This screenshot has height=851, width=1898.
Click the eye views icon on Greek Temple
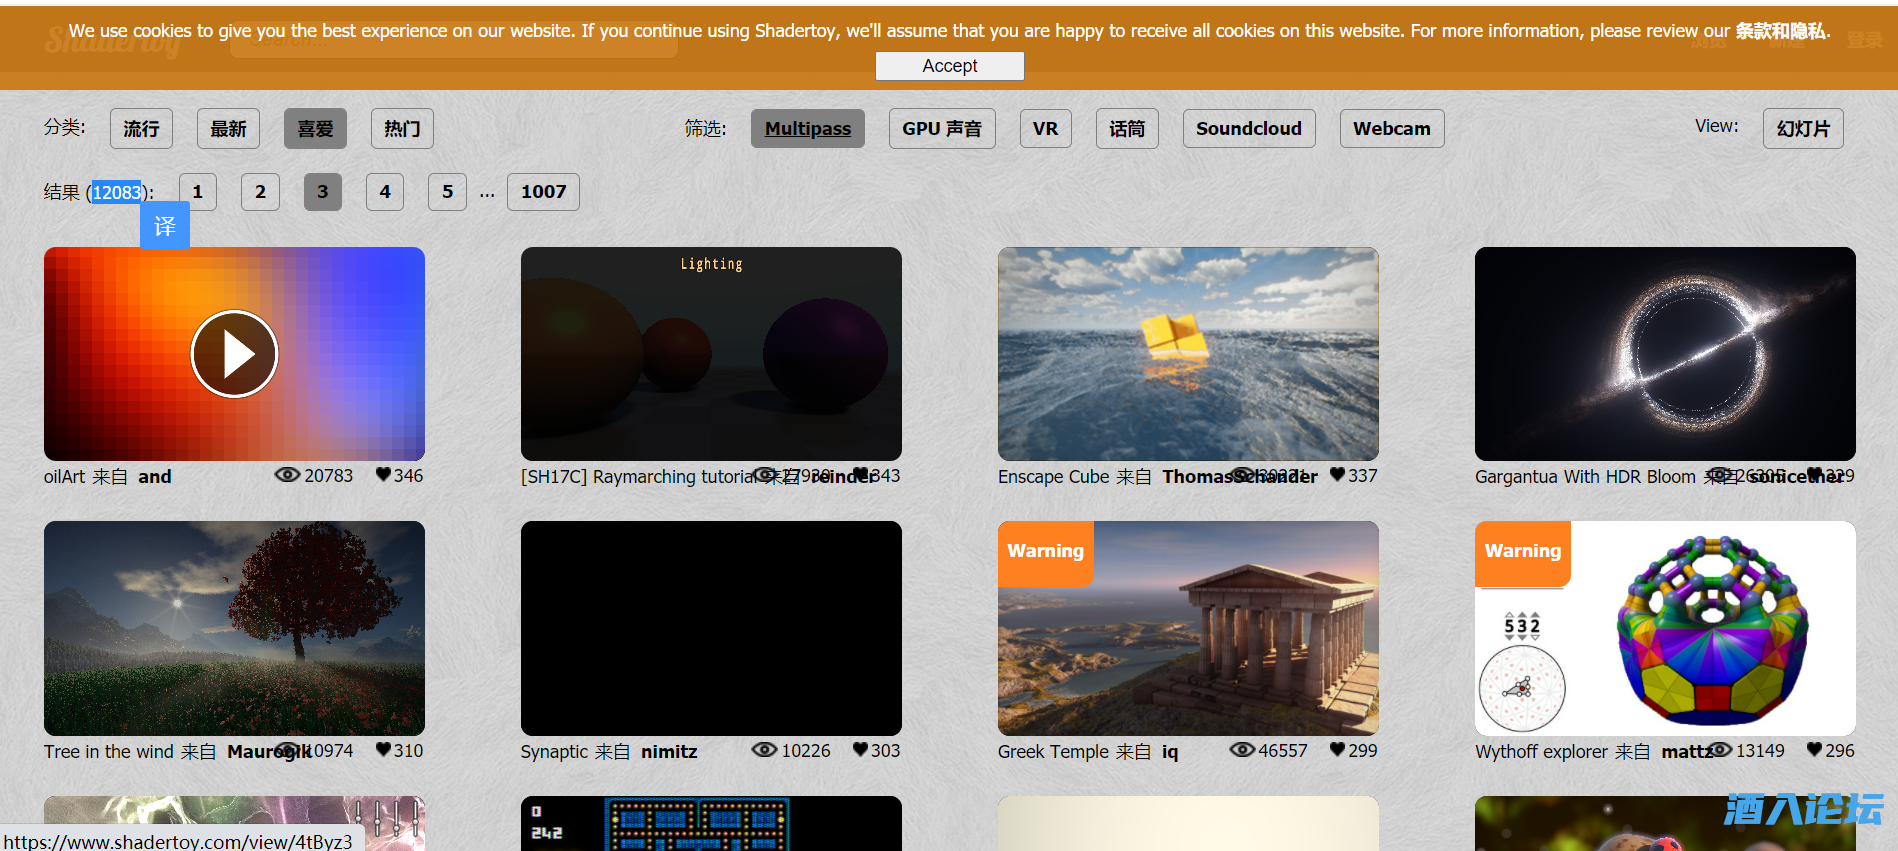(1242, 750)
